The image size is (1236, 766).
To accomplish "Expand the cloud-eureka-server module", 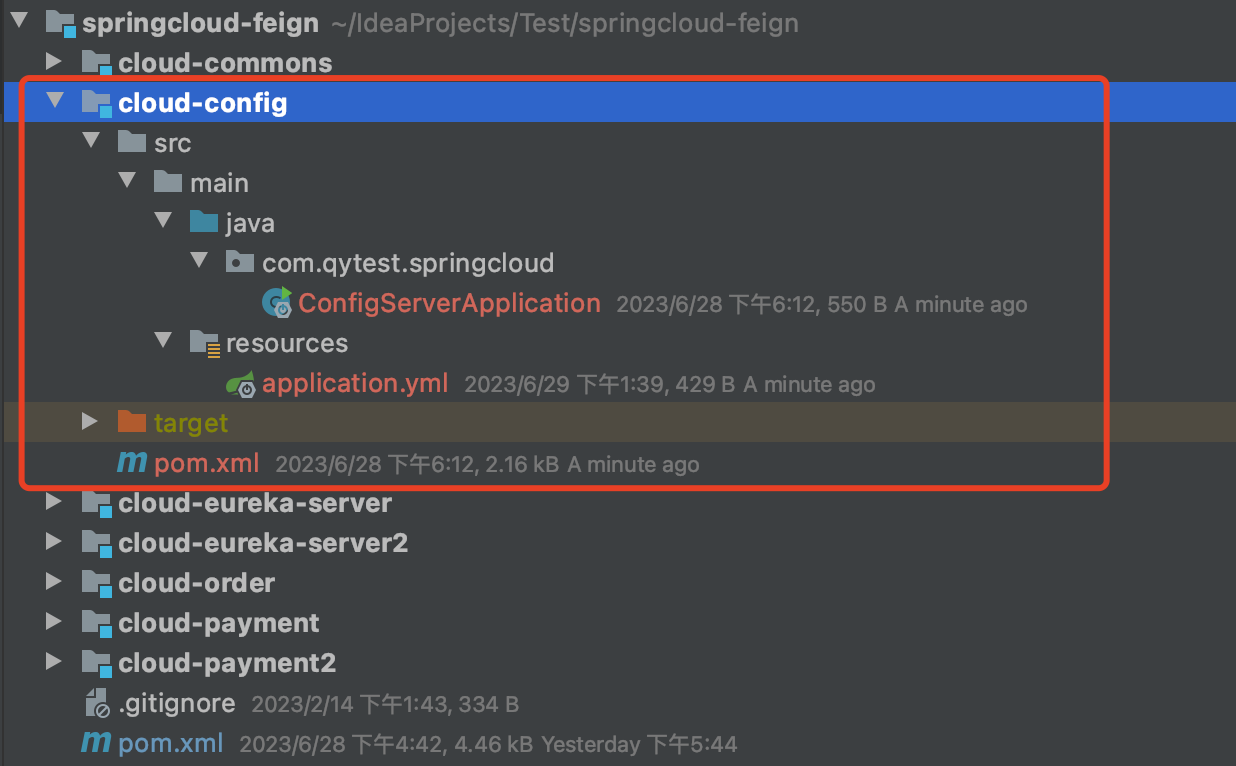I will pyautogui.click(x=55, y=503).
